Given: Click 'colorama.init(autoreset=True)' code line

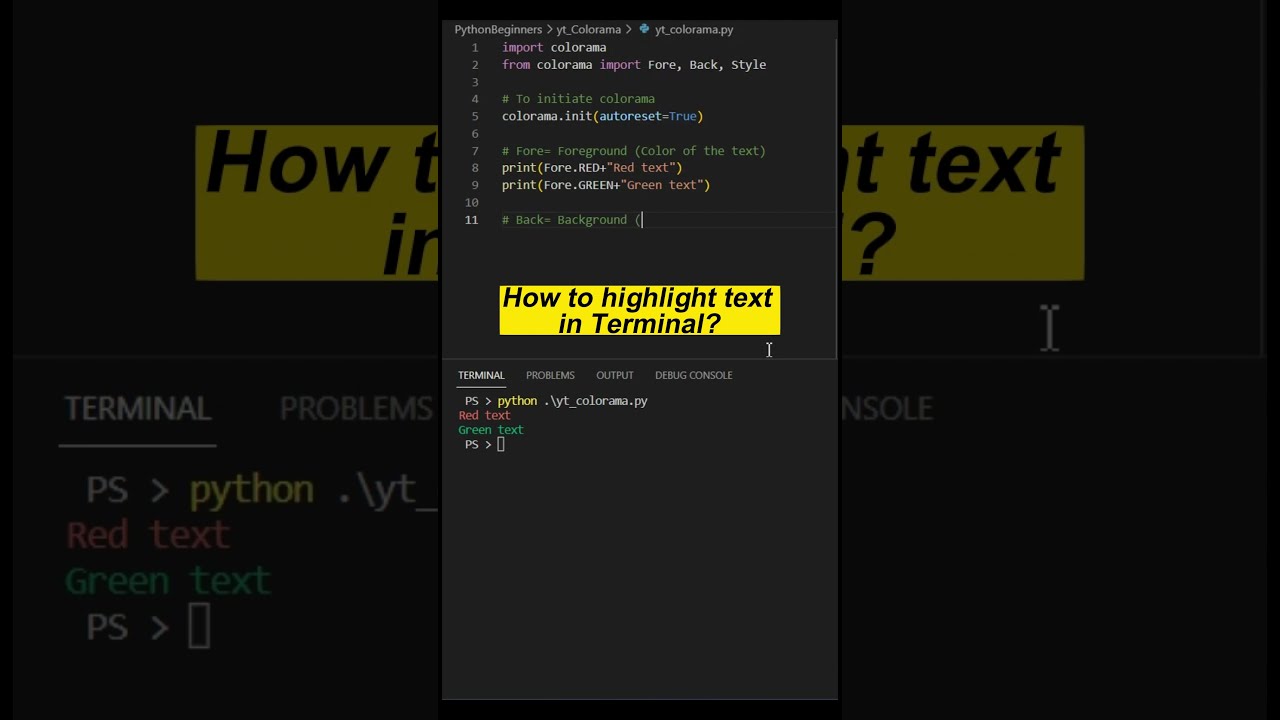Looking at the screenshot, I should [602, 116].
